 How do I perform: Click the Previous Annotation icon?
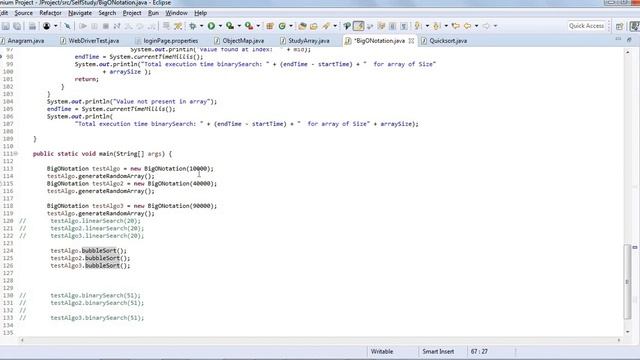tap(436, 26)
